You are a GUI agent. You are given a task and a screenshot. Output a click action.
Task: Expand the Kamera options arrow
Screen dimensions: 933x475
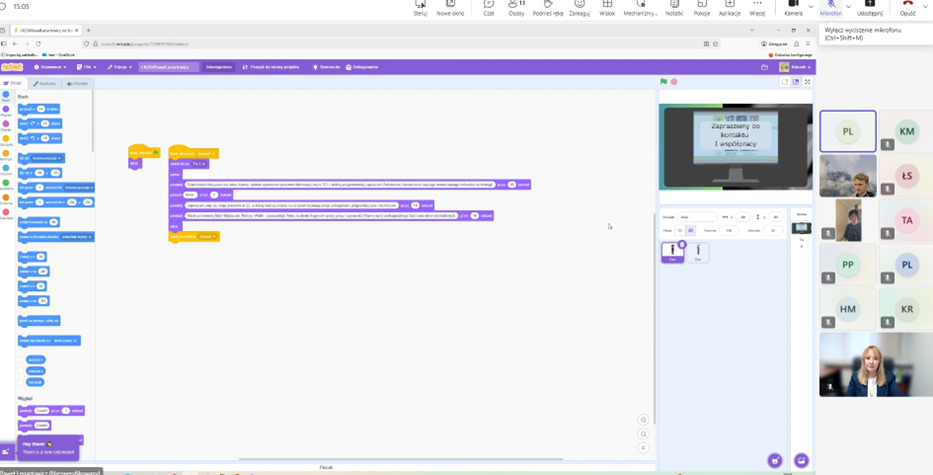click(x=811, y=6)
